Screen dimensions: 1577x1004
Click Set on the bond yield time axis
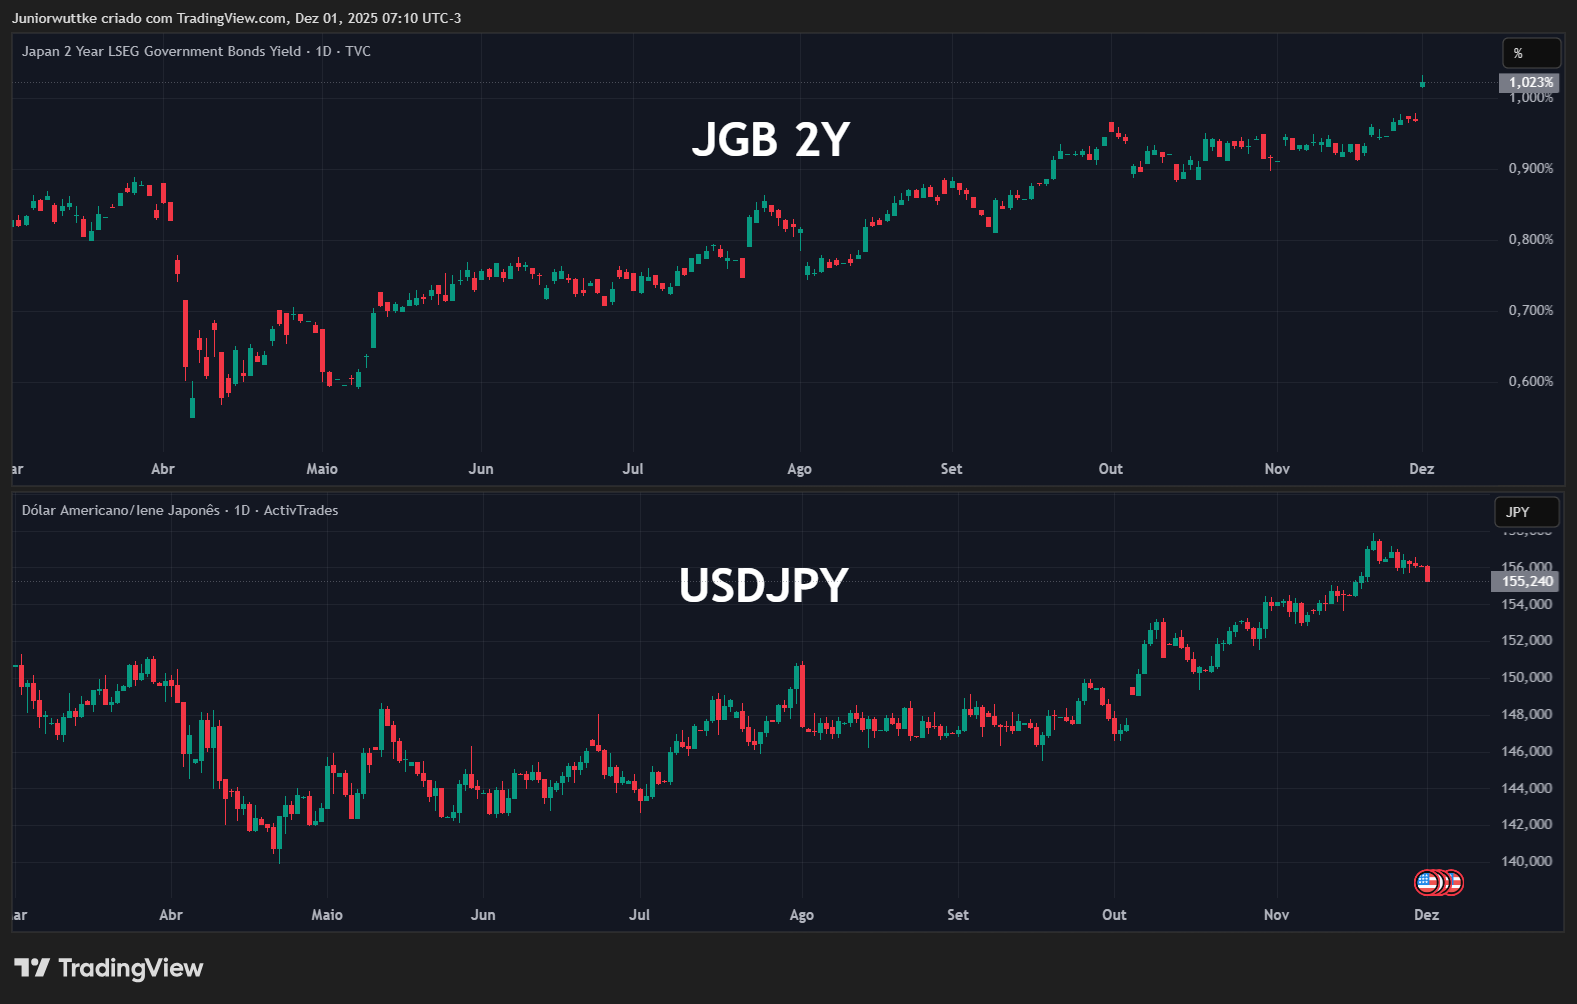[x=951, y=469]
